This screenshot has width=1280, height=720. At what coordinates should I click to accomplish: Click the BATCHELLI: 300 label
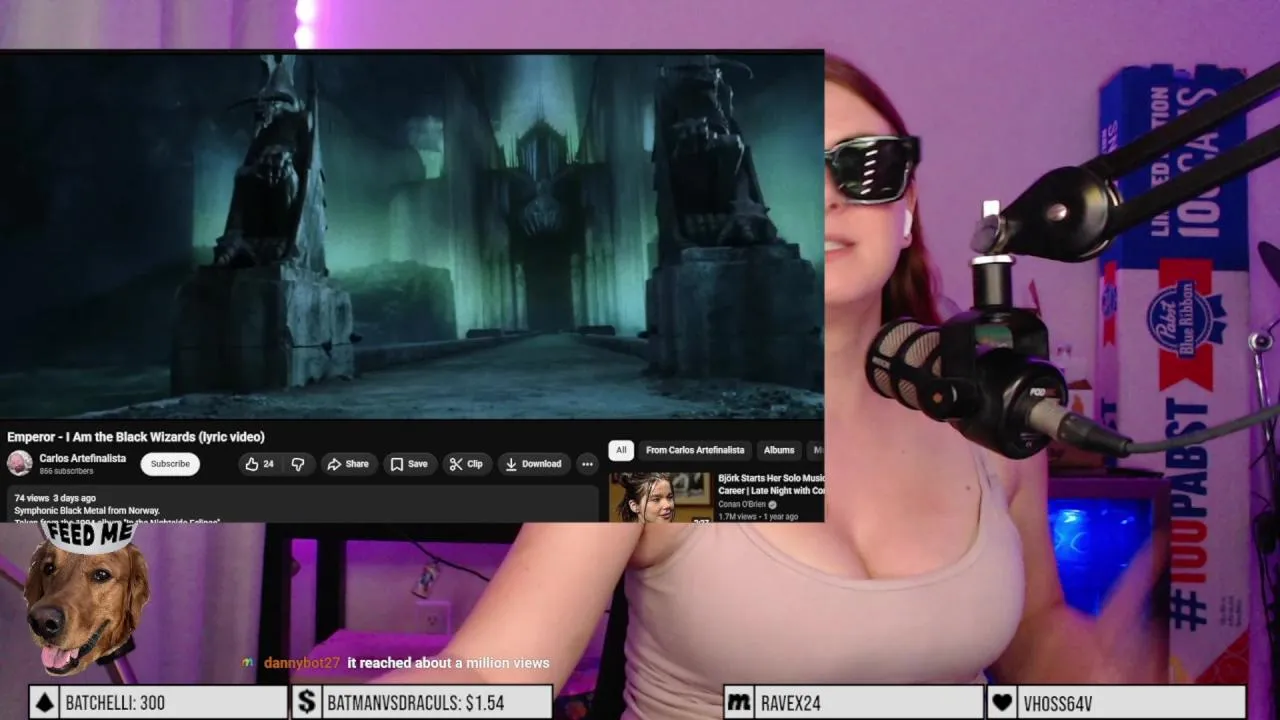(115, 703)
